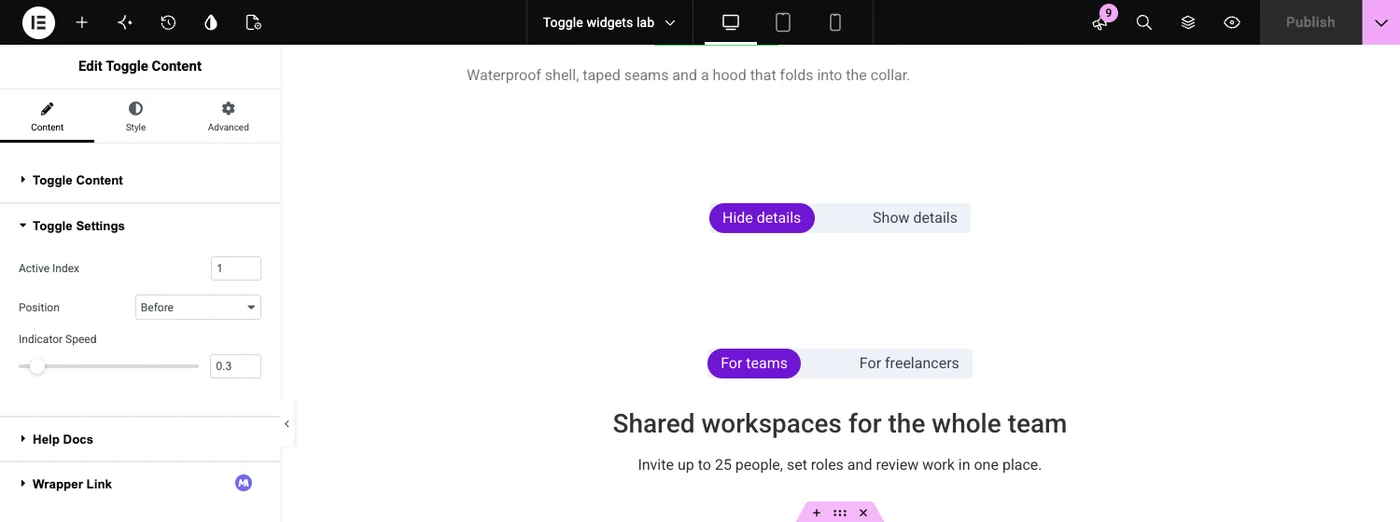Click the add section plus handle

pos(816,513)
